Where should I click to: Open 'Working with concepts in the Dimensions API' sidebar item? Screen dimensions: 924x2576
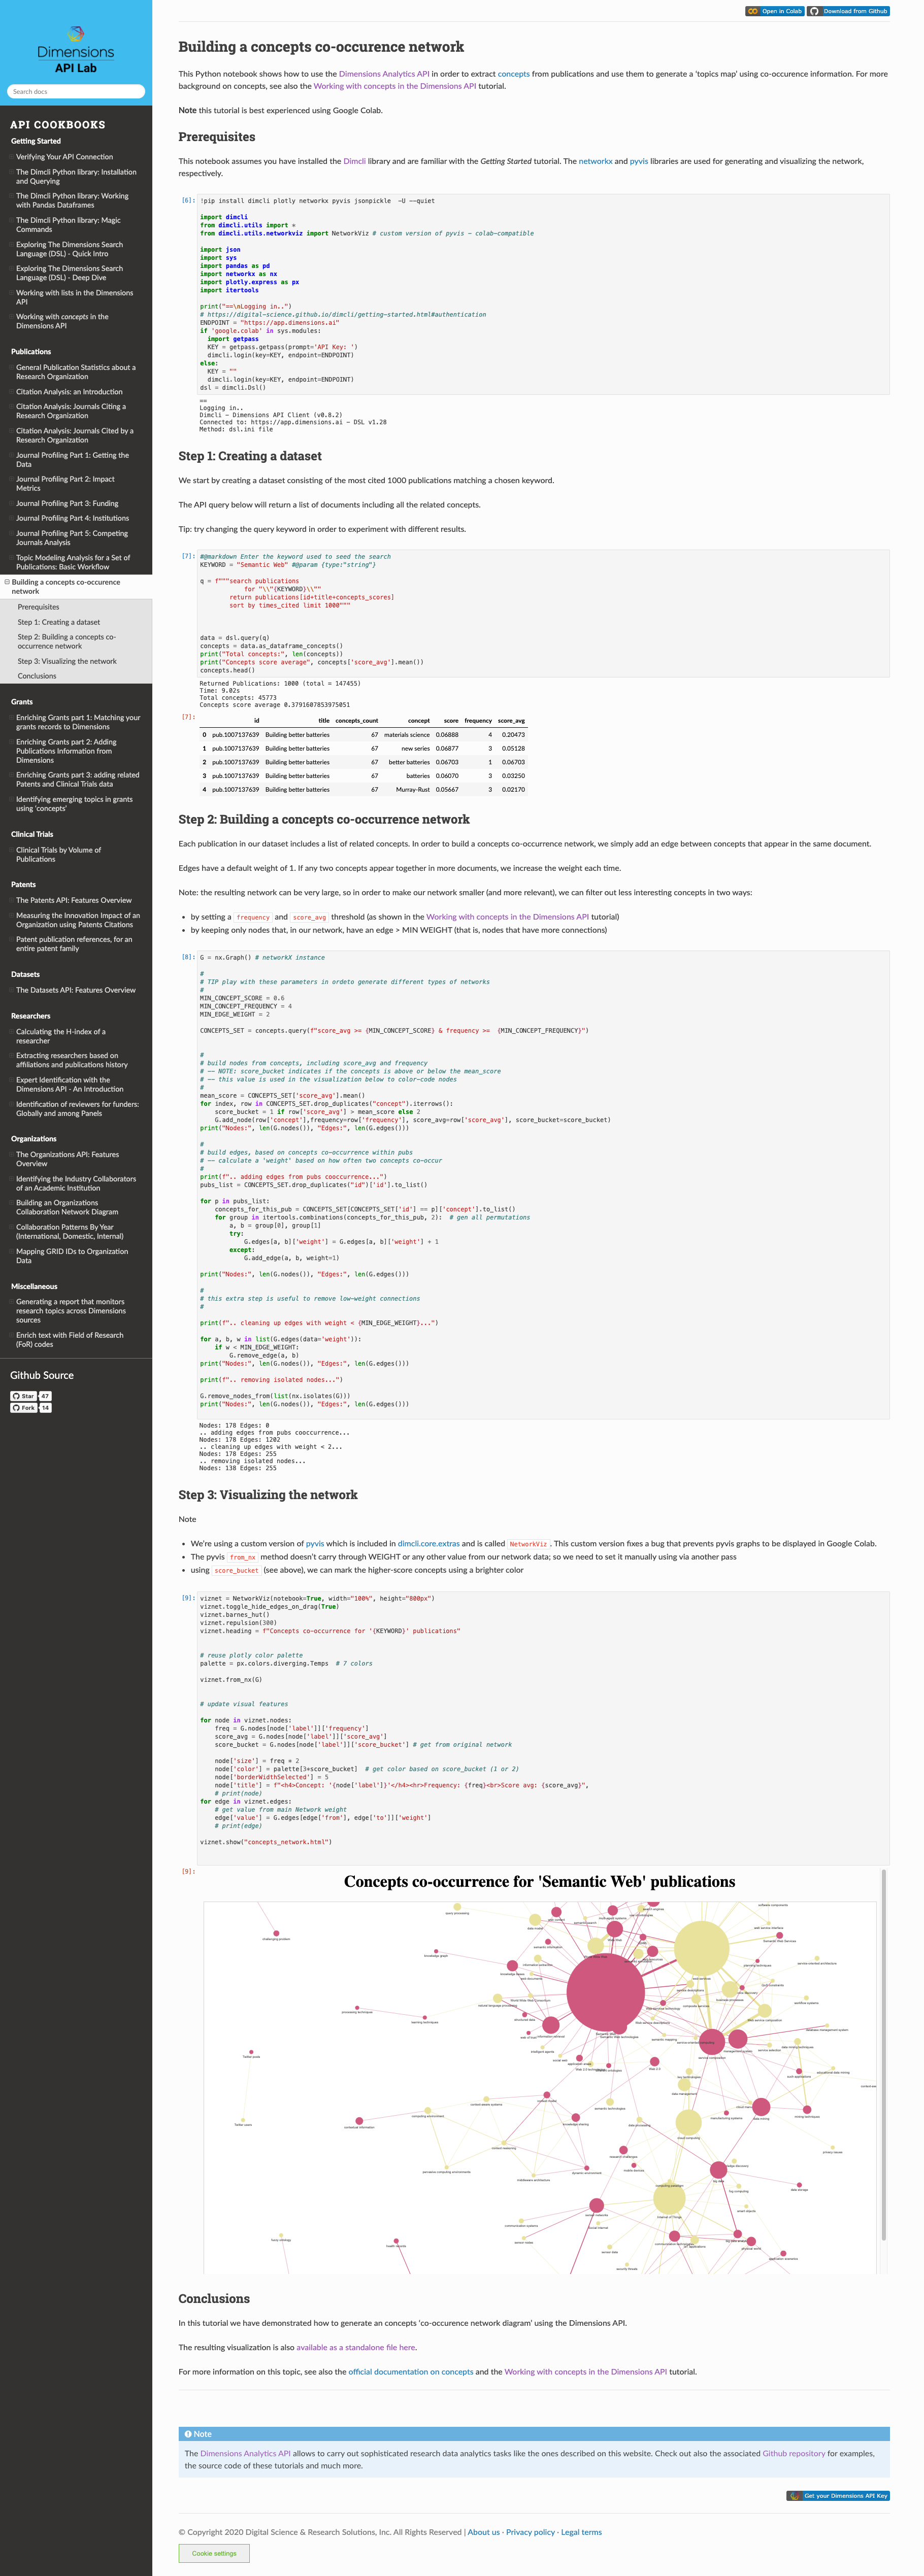pos(62,321)
